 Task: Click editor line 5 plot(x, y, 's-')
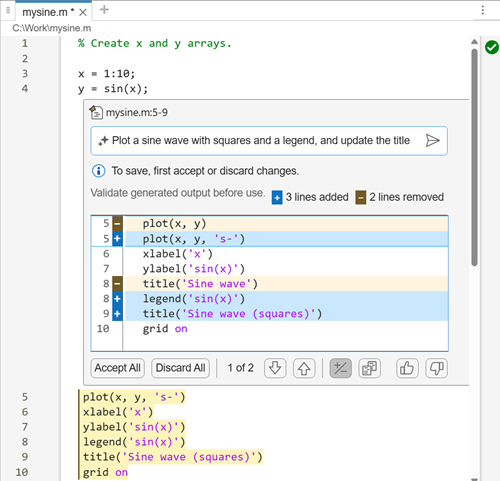(134, 397)
